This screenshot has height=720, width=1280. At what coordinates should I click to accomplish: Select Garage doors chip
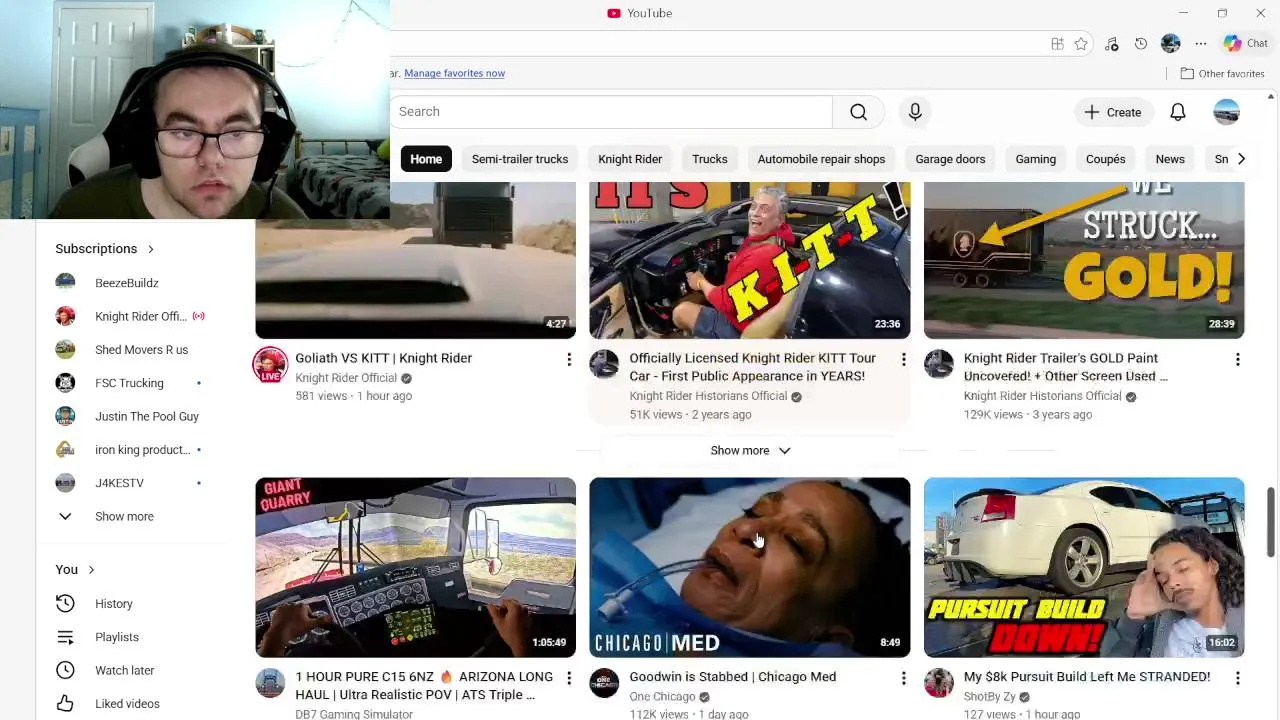(950, 159)
